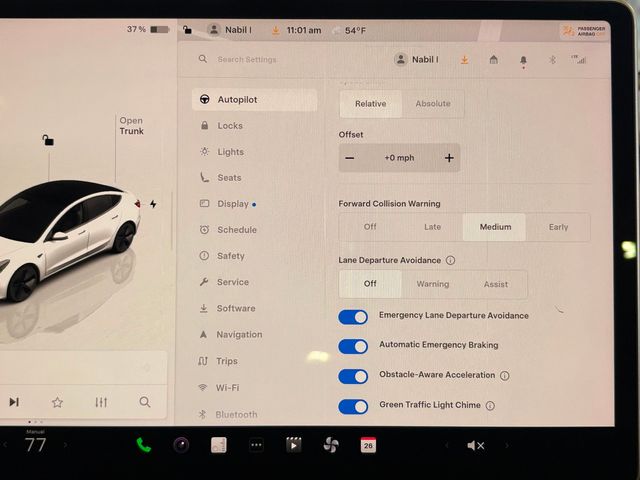The height and width of the screenshot is (480, 640).
Task: Open the Software settings section
Action: coord(227,308)
